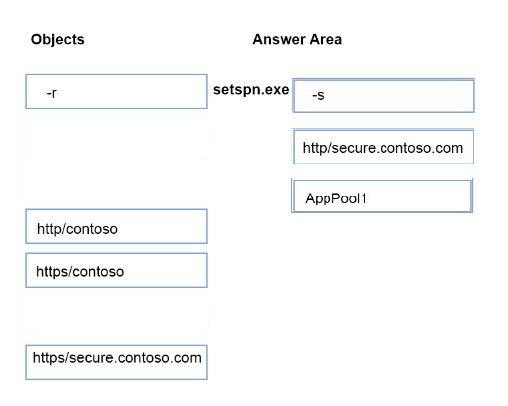Viewport: 508px width, 406px height.
Task: Click the AppPool1 account name text
Action: click(x=336, y=199)
